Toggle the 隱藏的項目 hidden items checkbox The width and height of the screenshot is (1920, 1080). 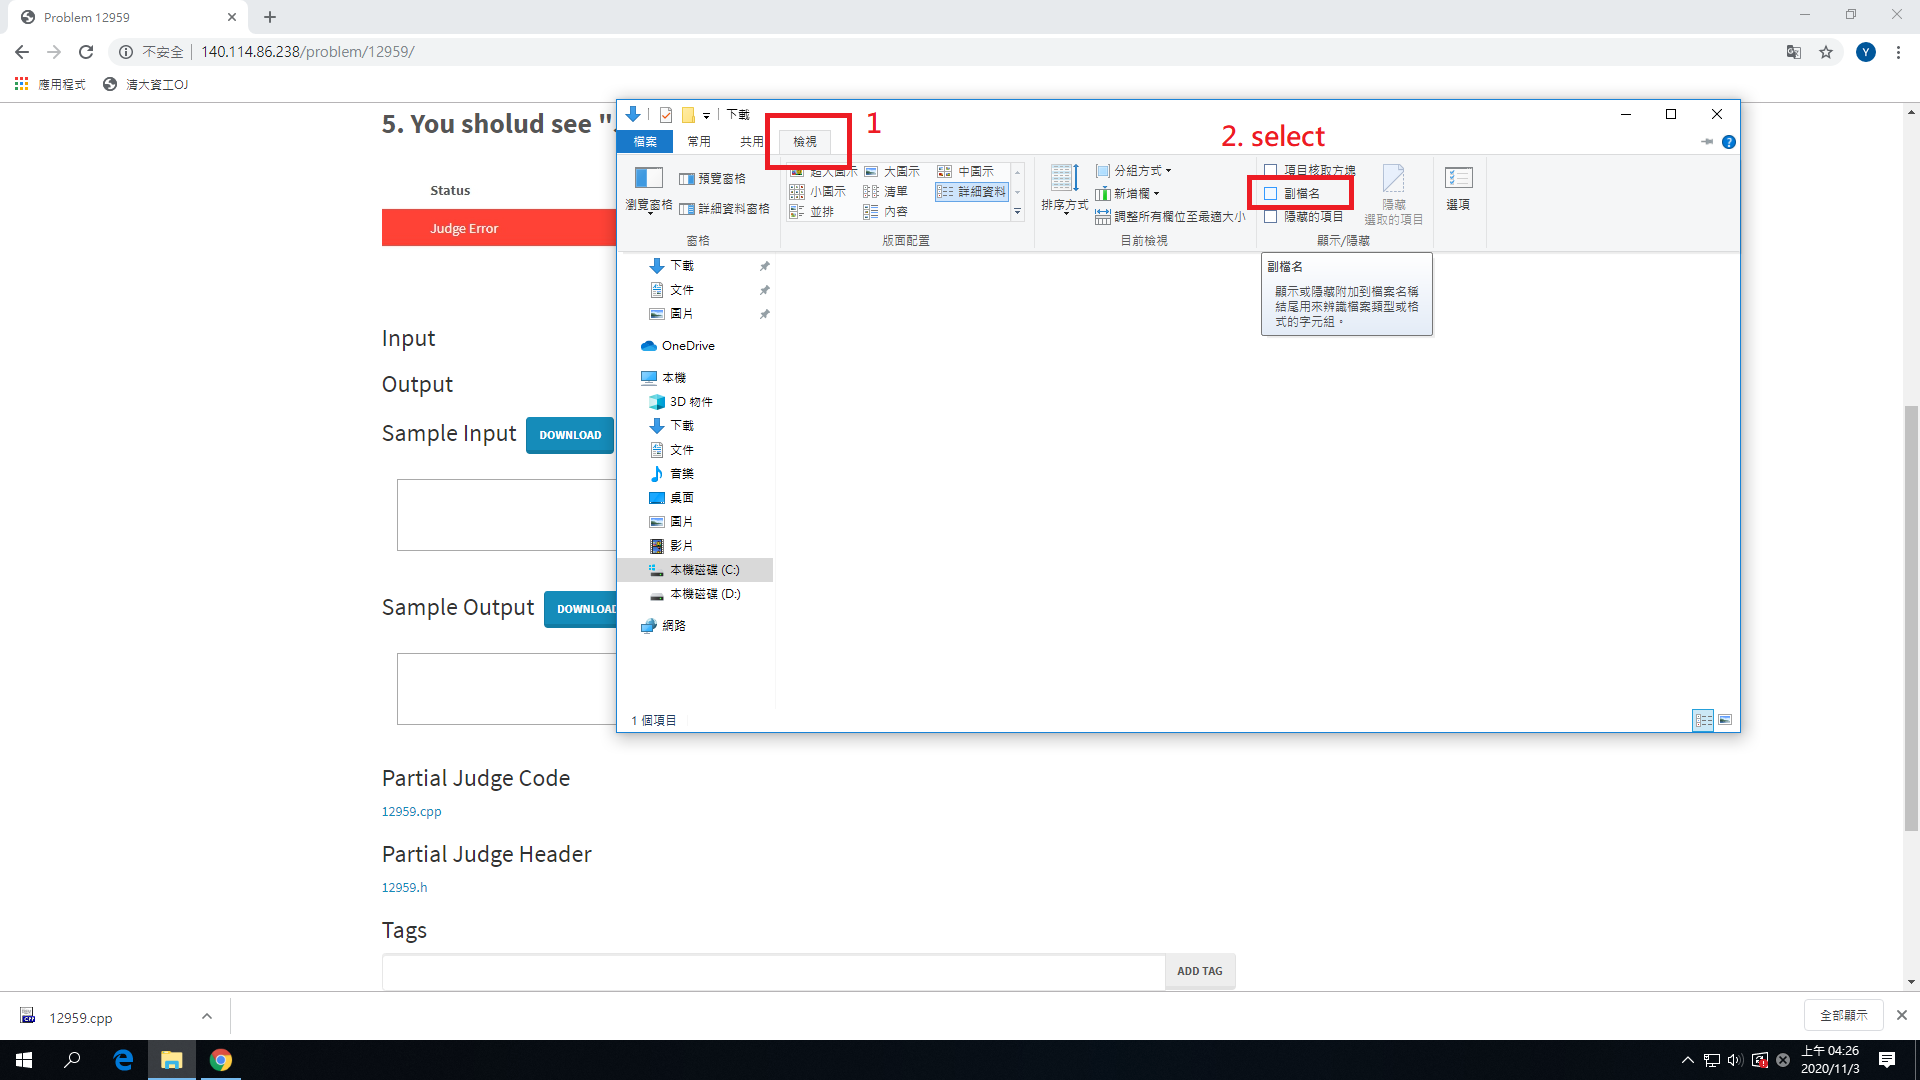click(x=1271, y=217)
